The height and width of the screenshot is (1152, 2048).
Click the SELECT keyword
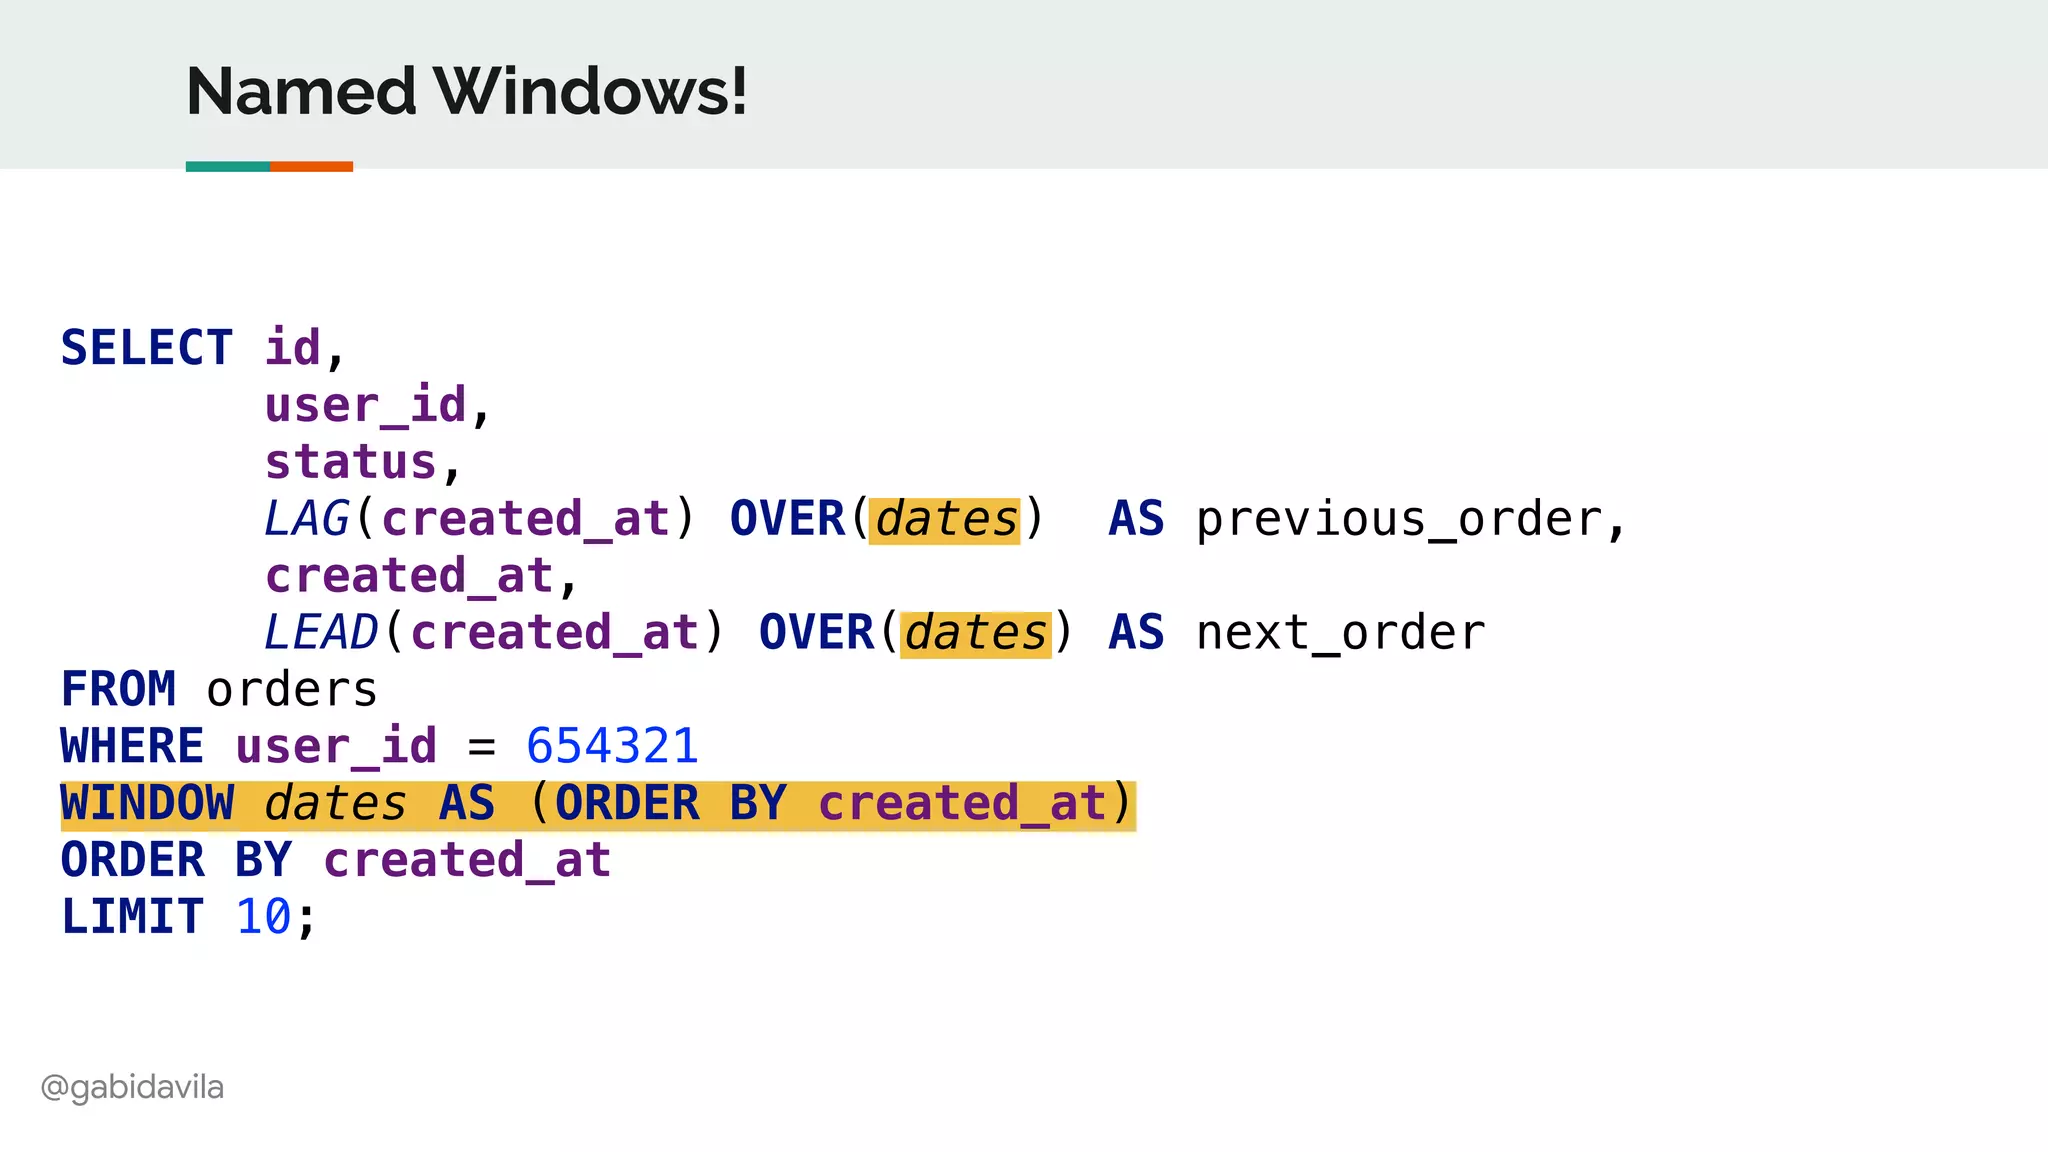pos(146,349)
